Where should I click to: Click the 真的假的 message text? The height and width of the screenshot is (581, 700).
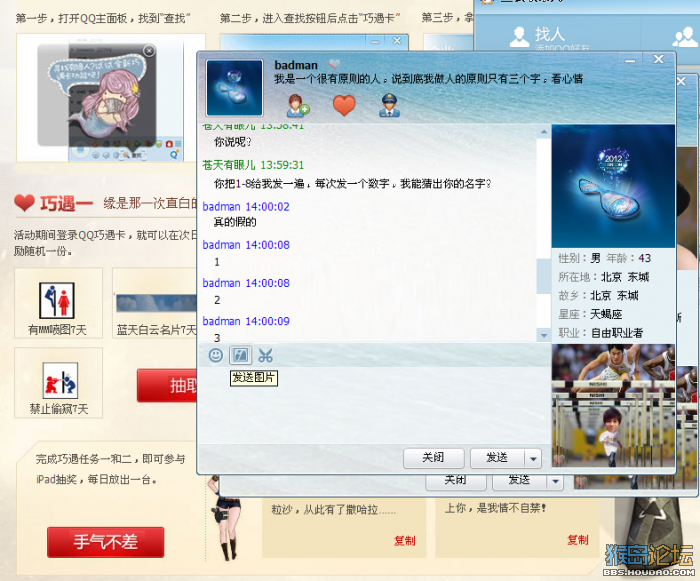click(235, 222)
